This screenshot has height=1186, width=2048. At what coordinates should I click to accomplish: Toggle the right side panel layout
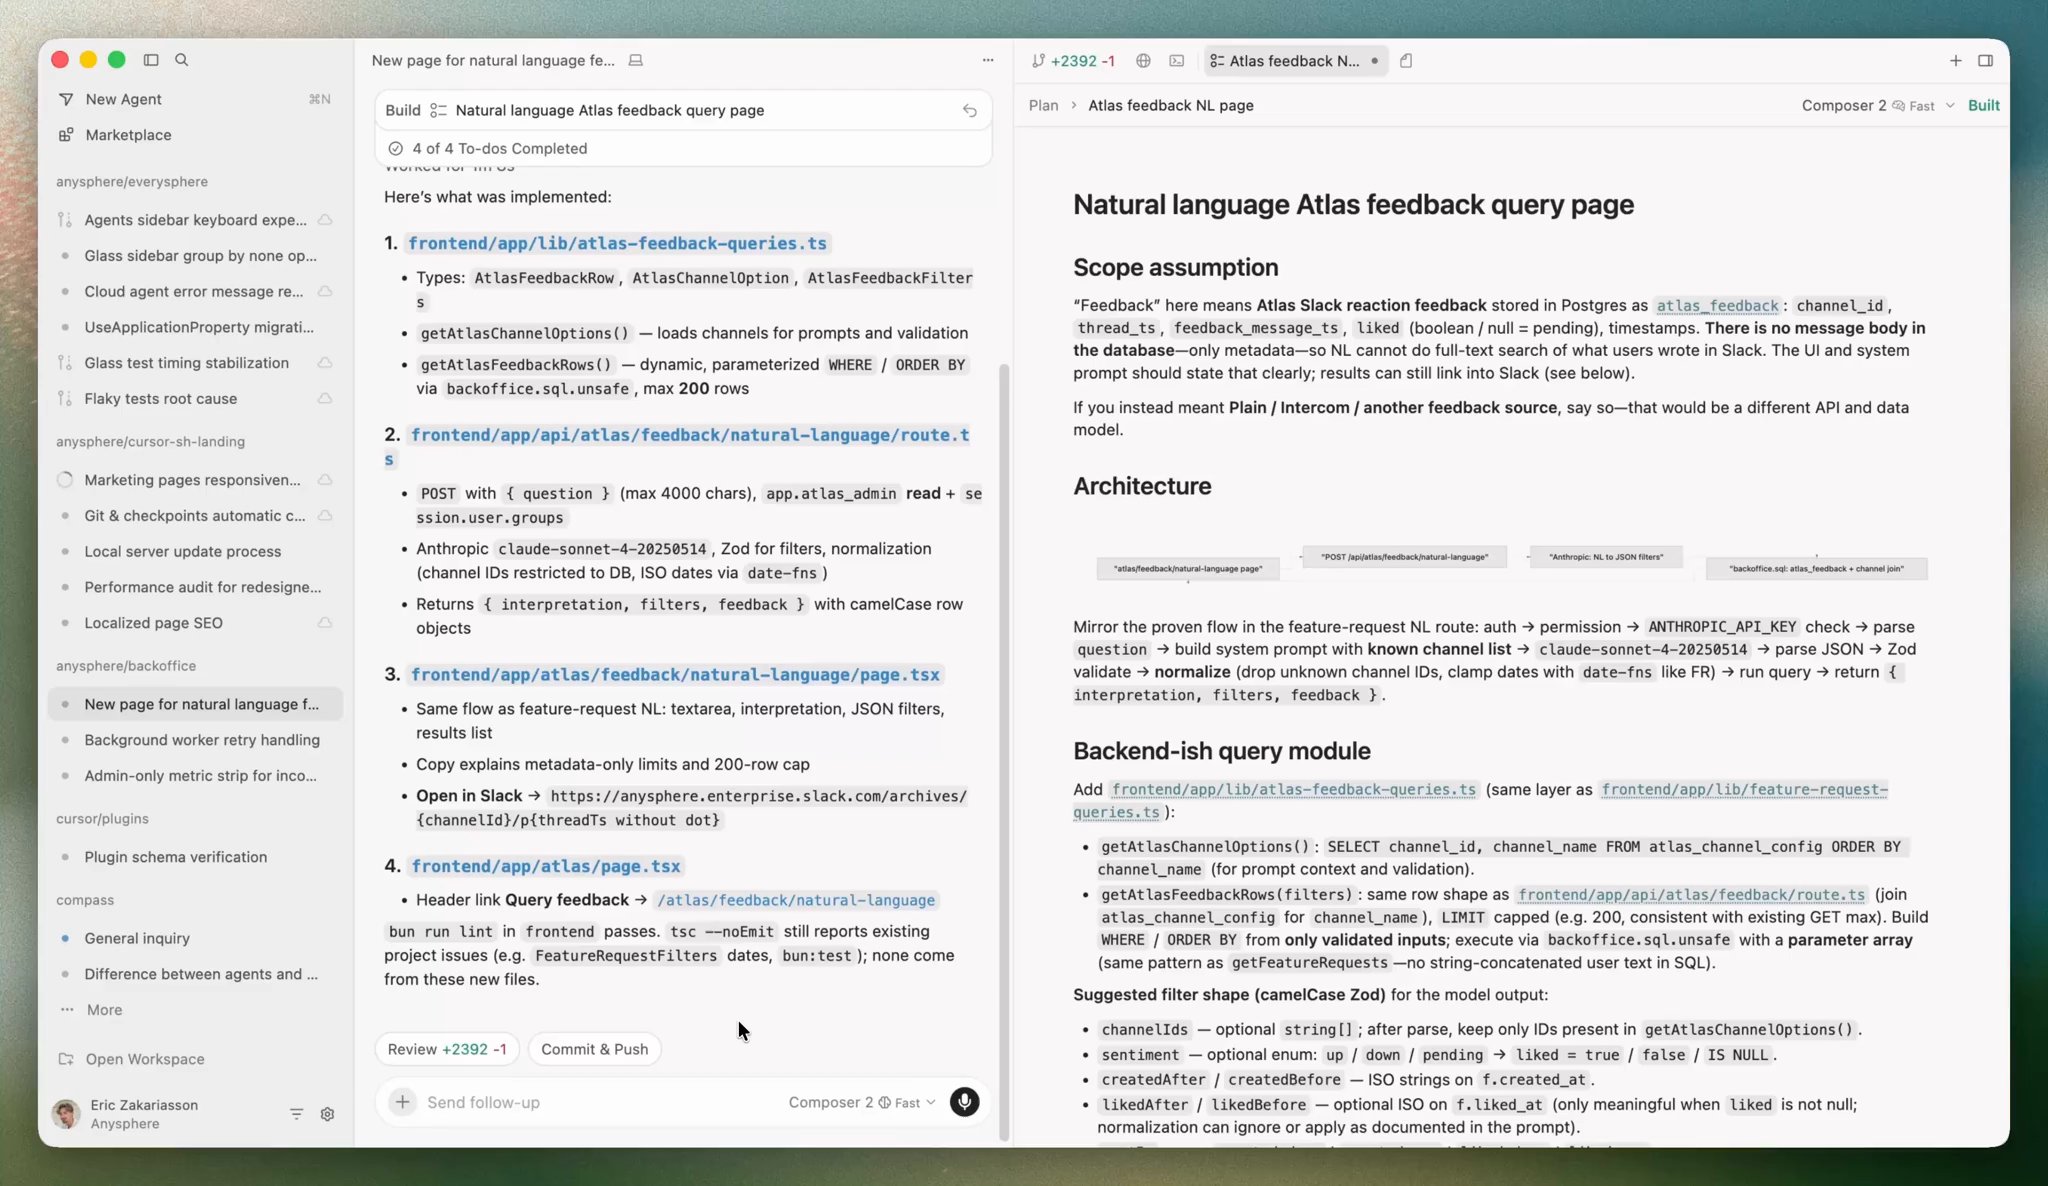(x=1985, y=61)
